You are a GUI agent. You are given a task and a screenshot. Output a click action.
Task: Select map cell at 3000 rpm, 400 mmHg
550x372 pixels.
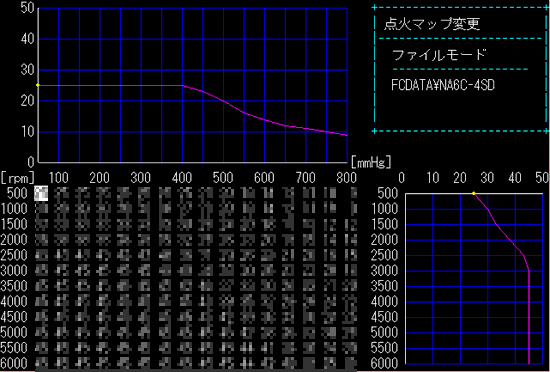185,270
